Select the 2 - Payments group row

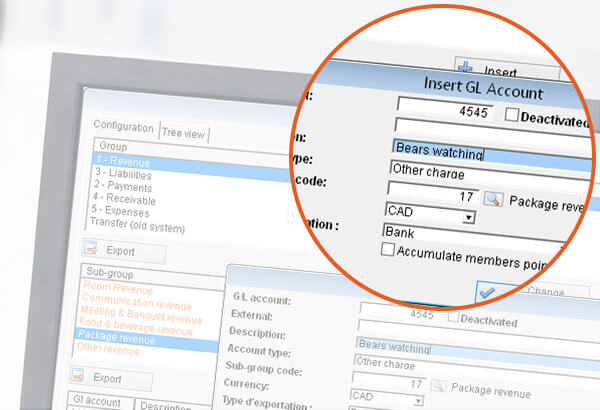[x=123, y=186]
